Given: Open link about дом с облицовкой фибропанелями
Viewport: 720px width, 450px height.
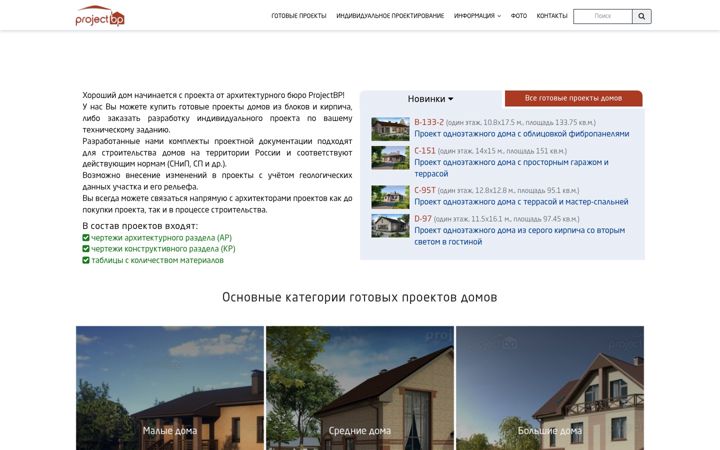Looking at the screenshot, I should [522, 134].
